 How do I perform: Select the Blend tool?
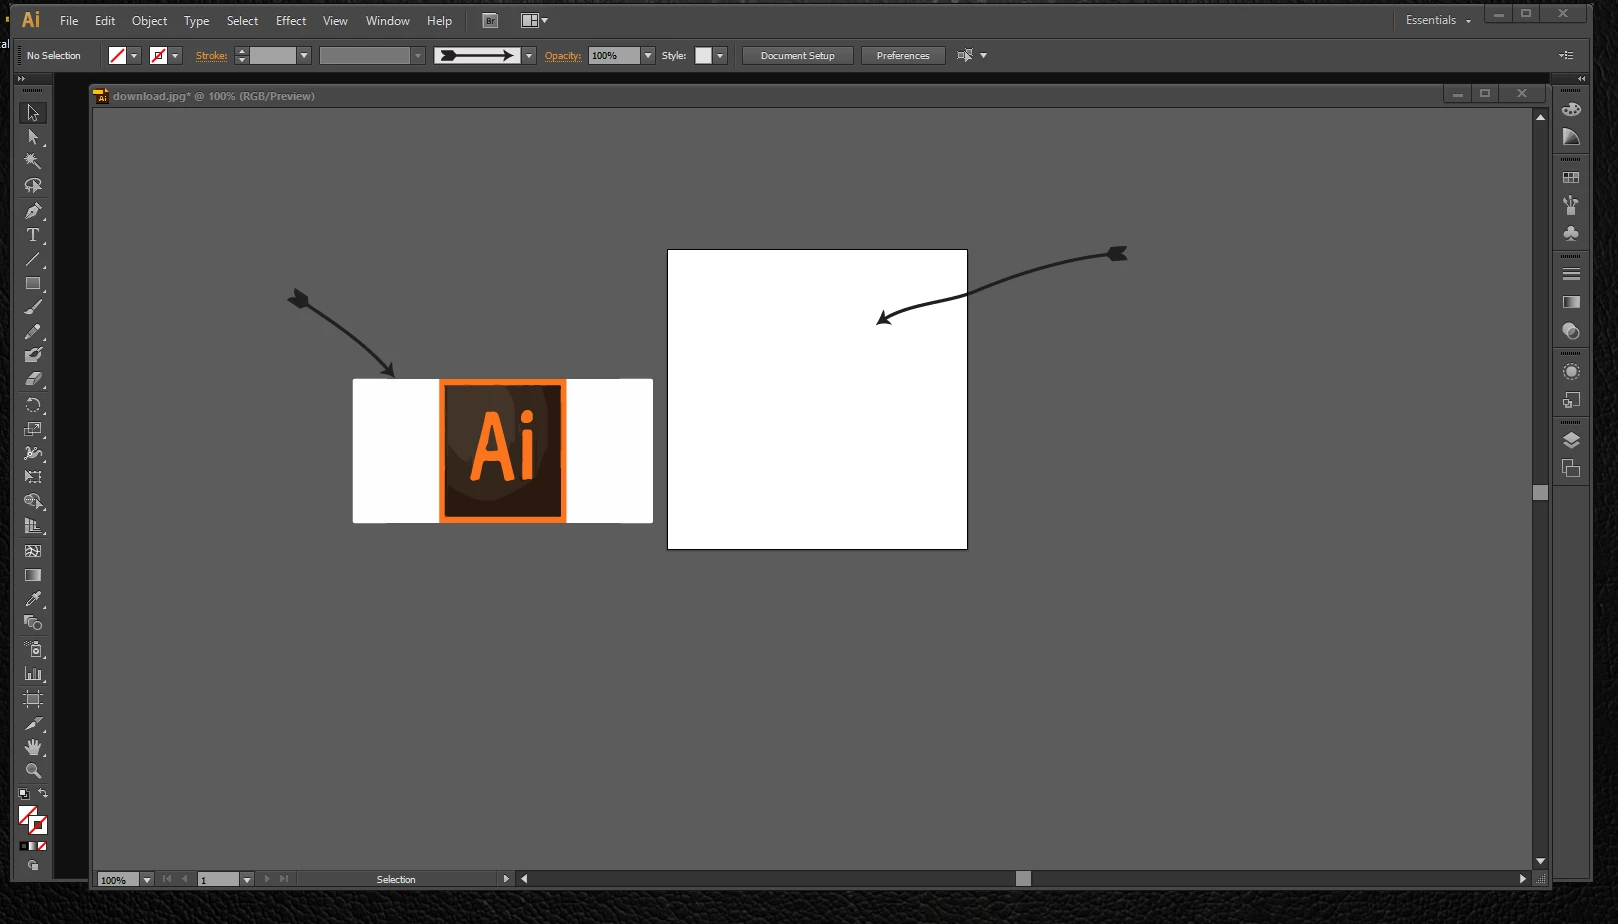click(x=33, y=623)
